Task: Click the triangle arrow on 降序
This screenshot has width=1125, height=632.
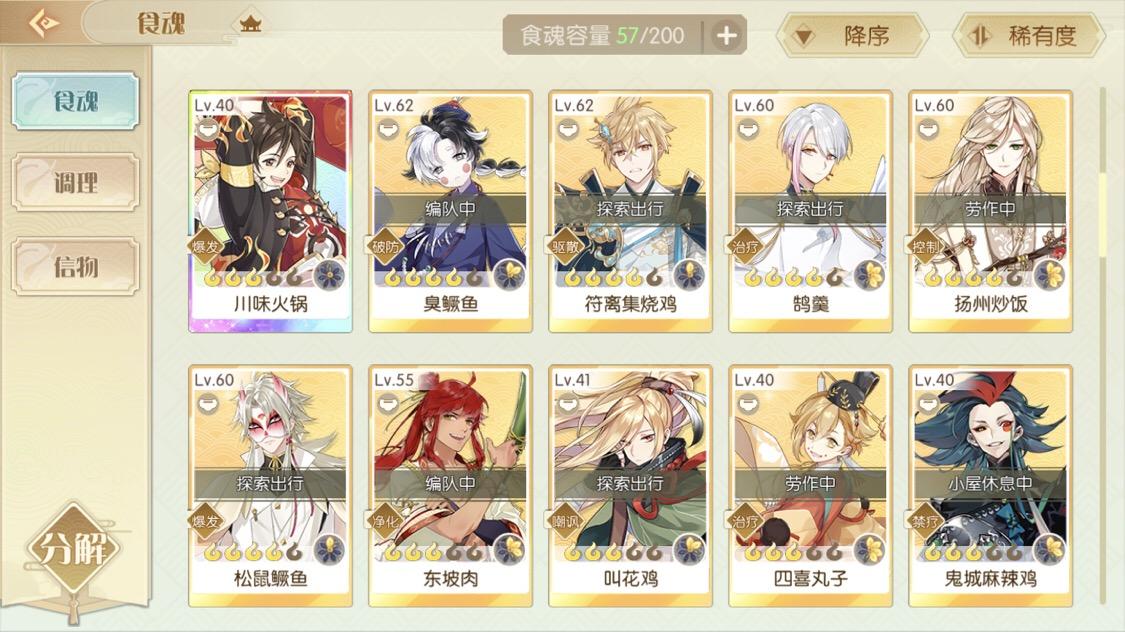Action: click(x=804, y=37)
